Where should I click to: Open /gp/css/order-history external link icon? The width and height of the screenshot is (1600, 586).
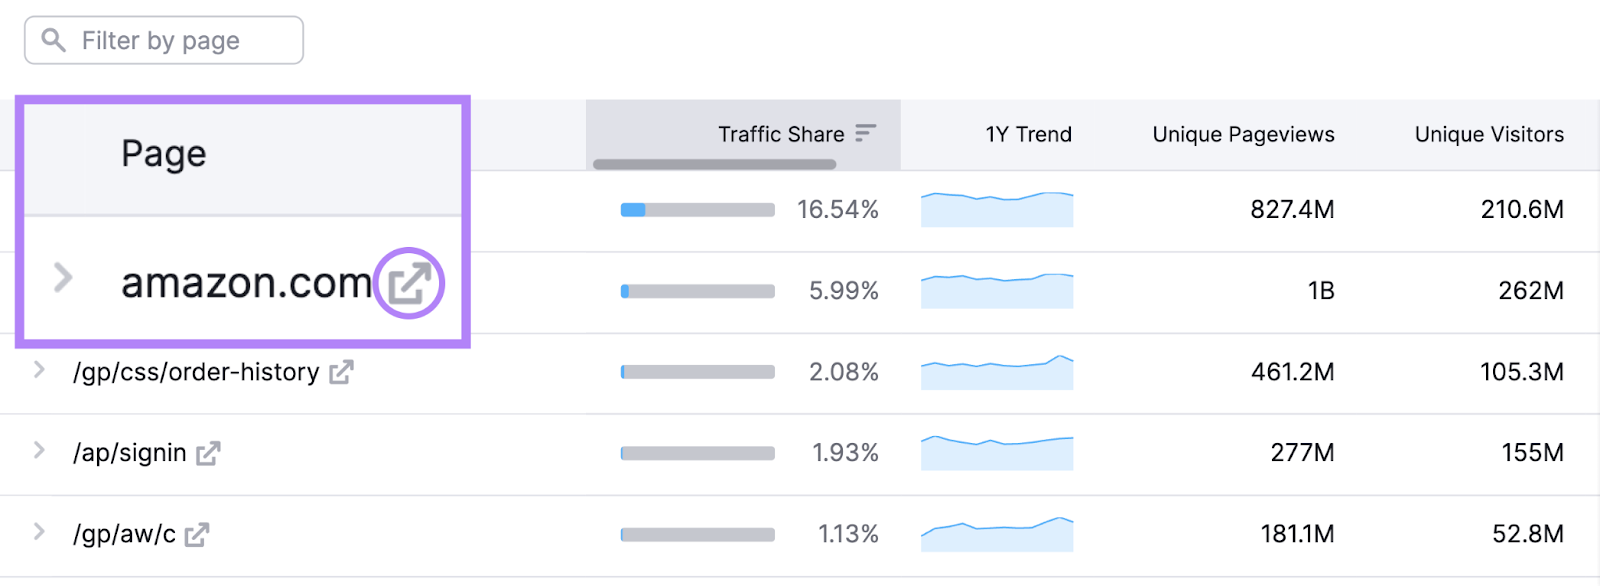(x=341, y=372)
